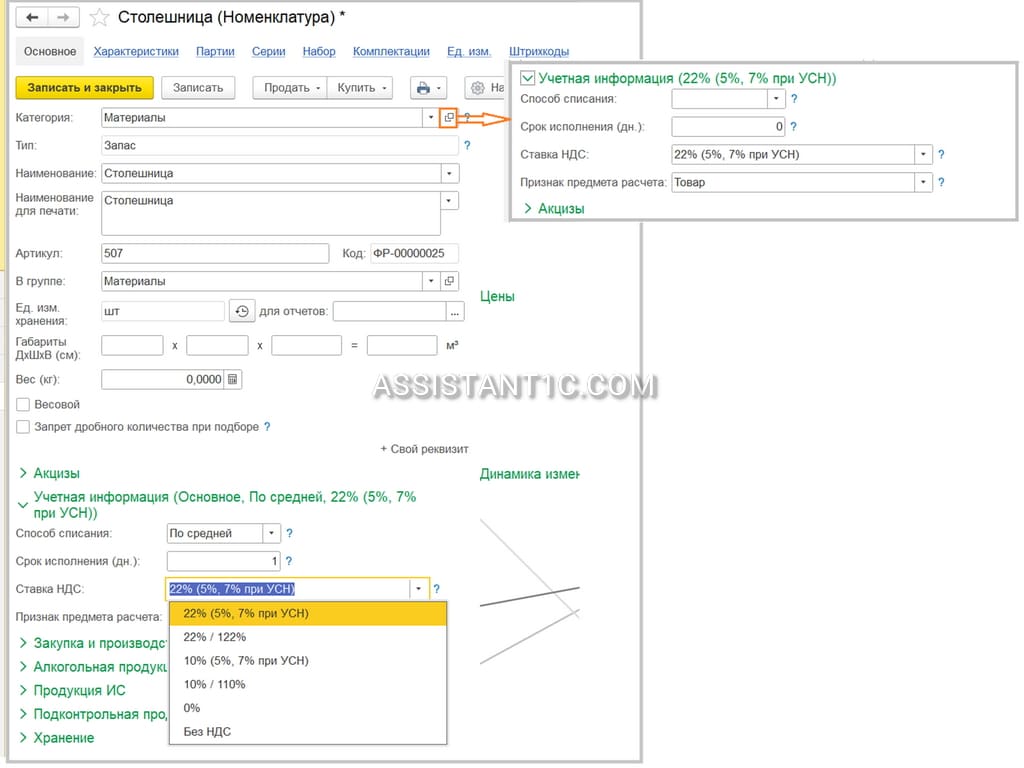This screenshot has height=768, width=1024.
Task: Open Ставка НДС dropdown in popup panel
Action: [x=923, y=155]
